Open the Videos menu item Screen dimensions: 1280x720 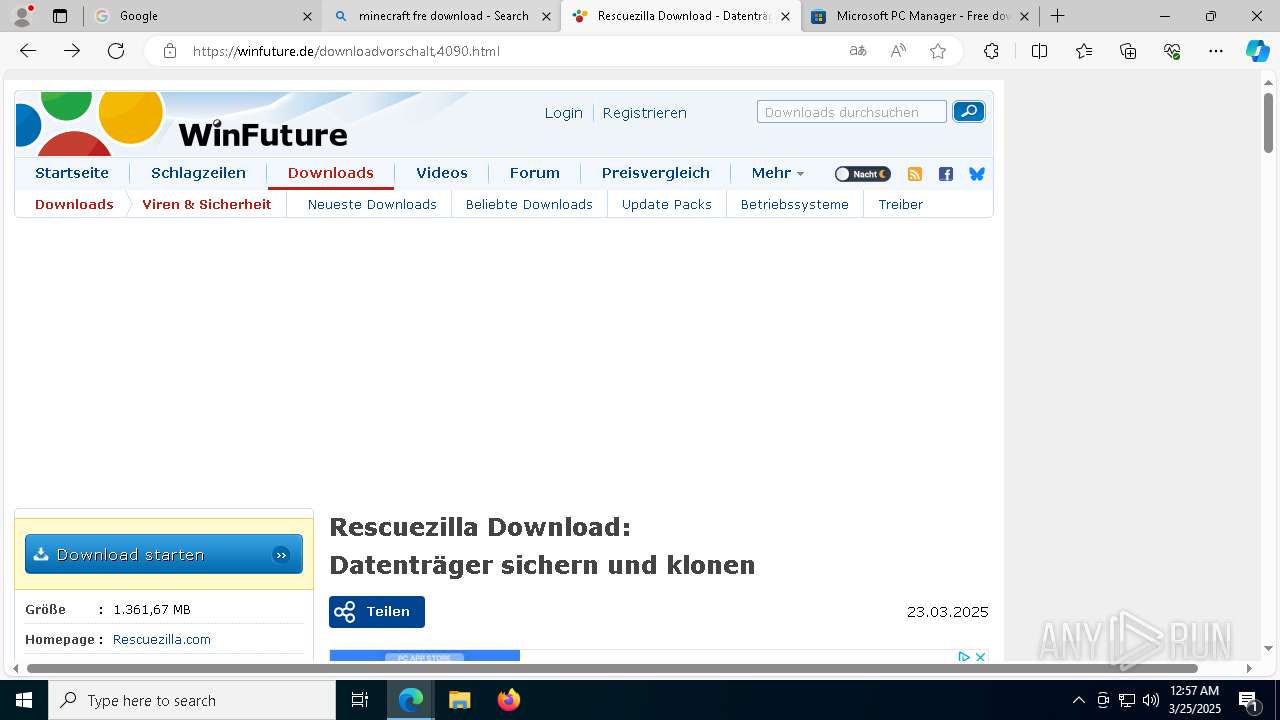442,173
